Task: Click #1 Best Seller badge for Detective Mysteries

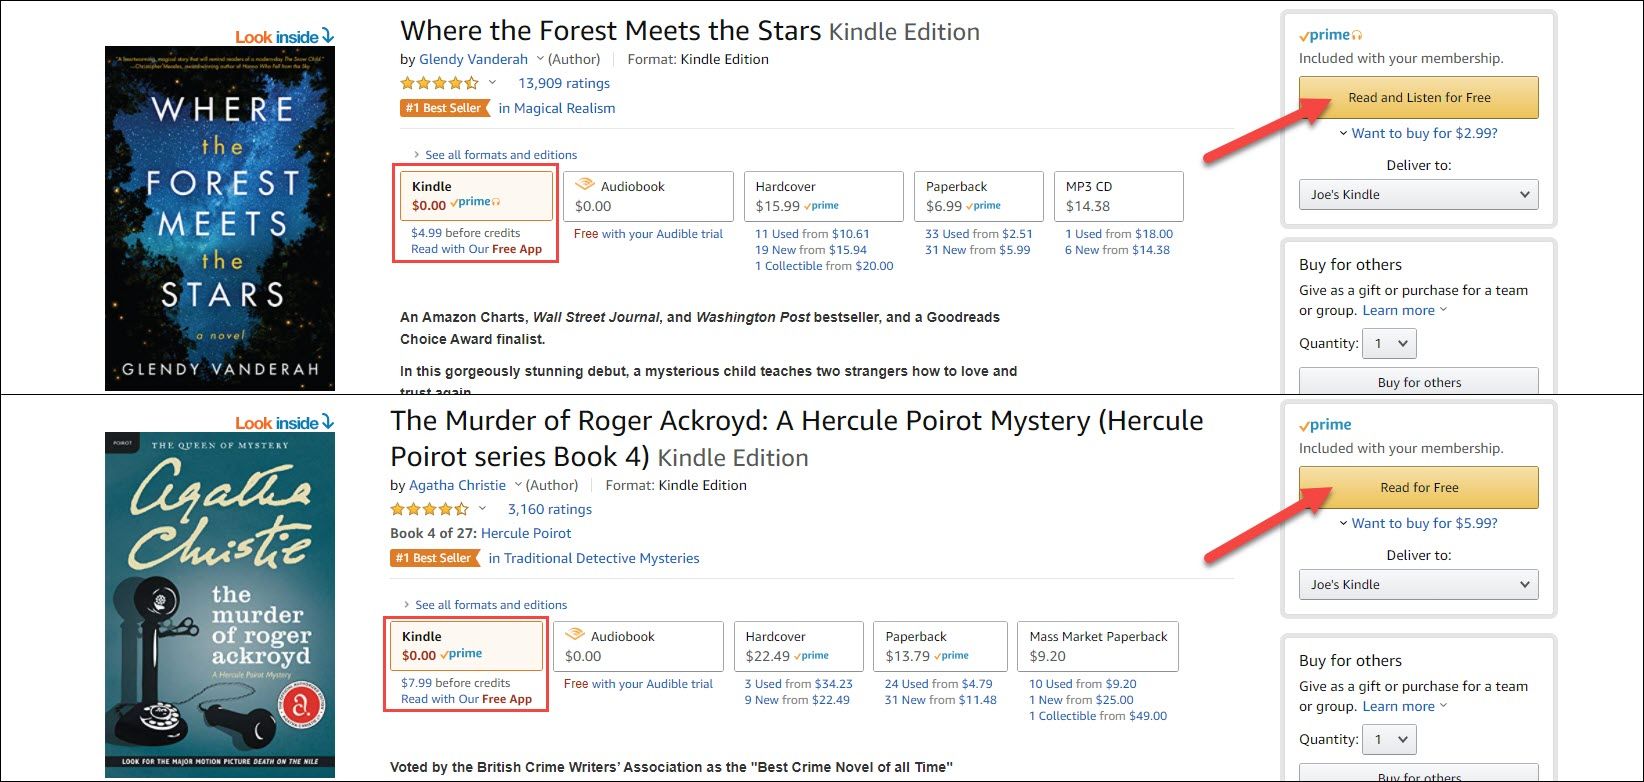Action: tap(434, 558)
